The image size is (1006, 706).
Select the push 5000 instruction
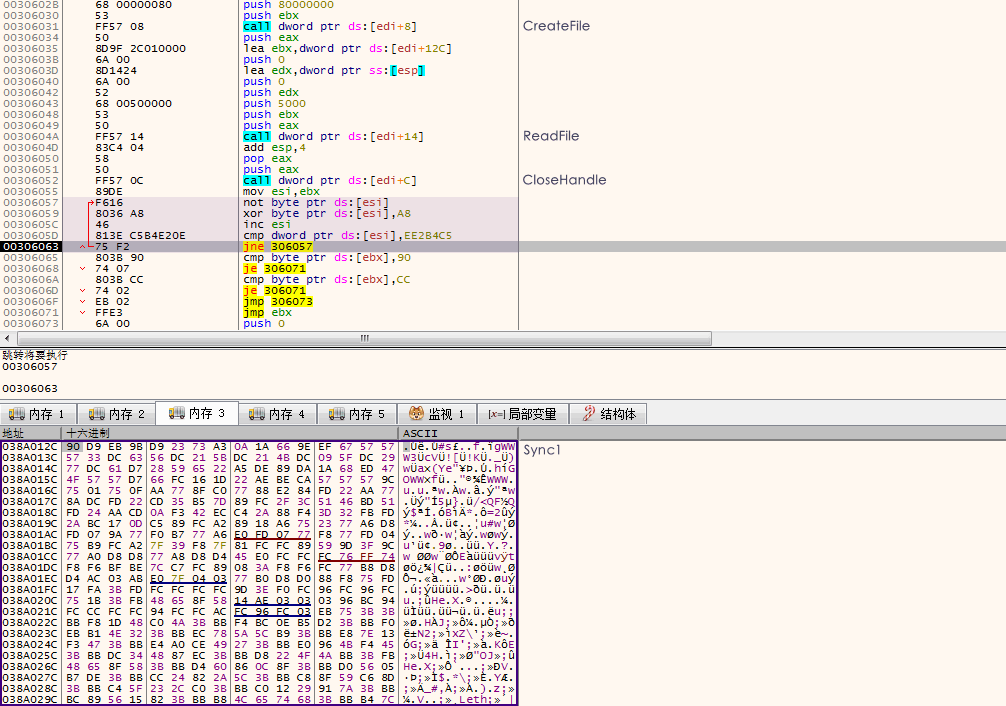click(274, 103)
